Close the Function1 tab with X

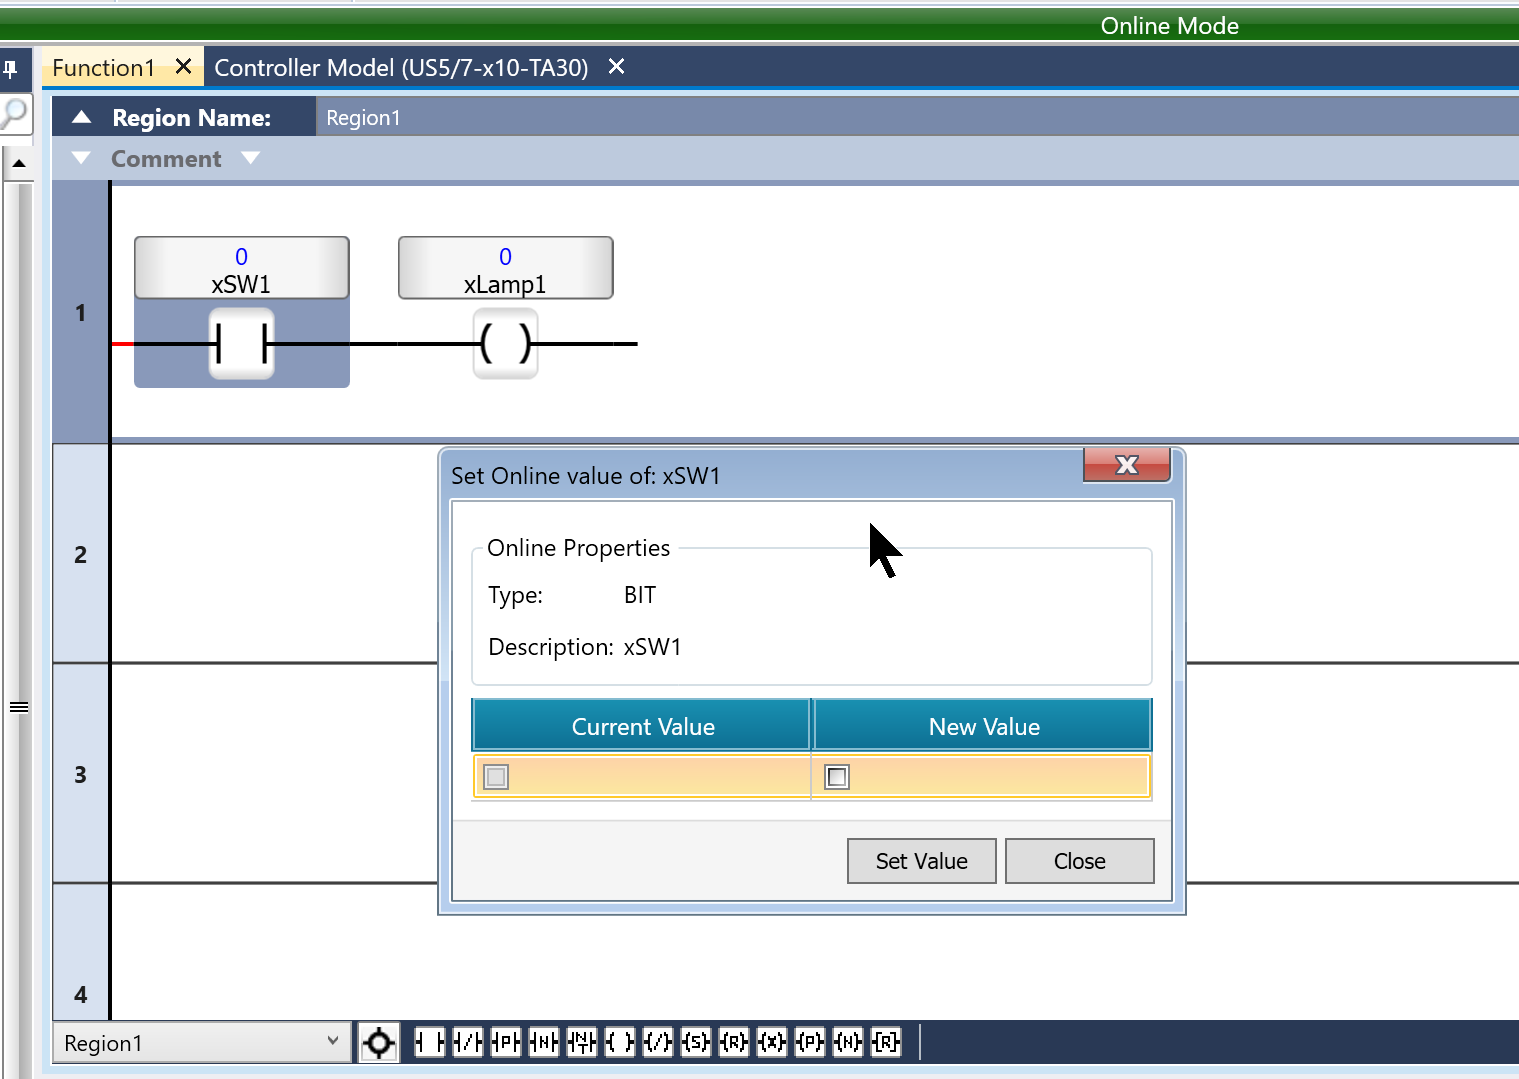(x=183, y=67)
